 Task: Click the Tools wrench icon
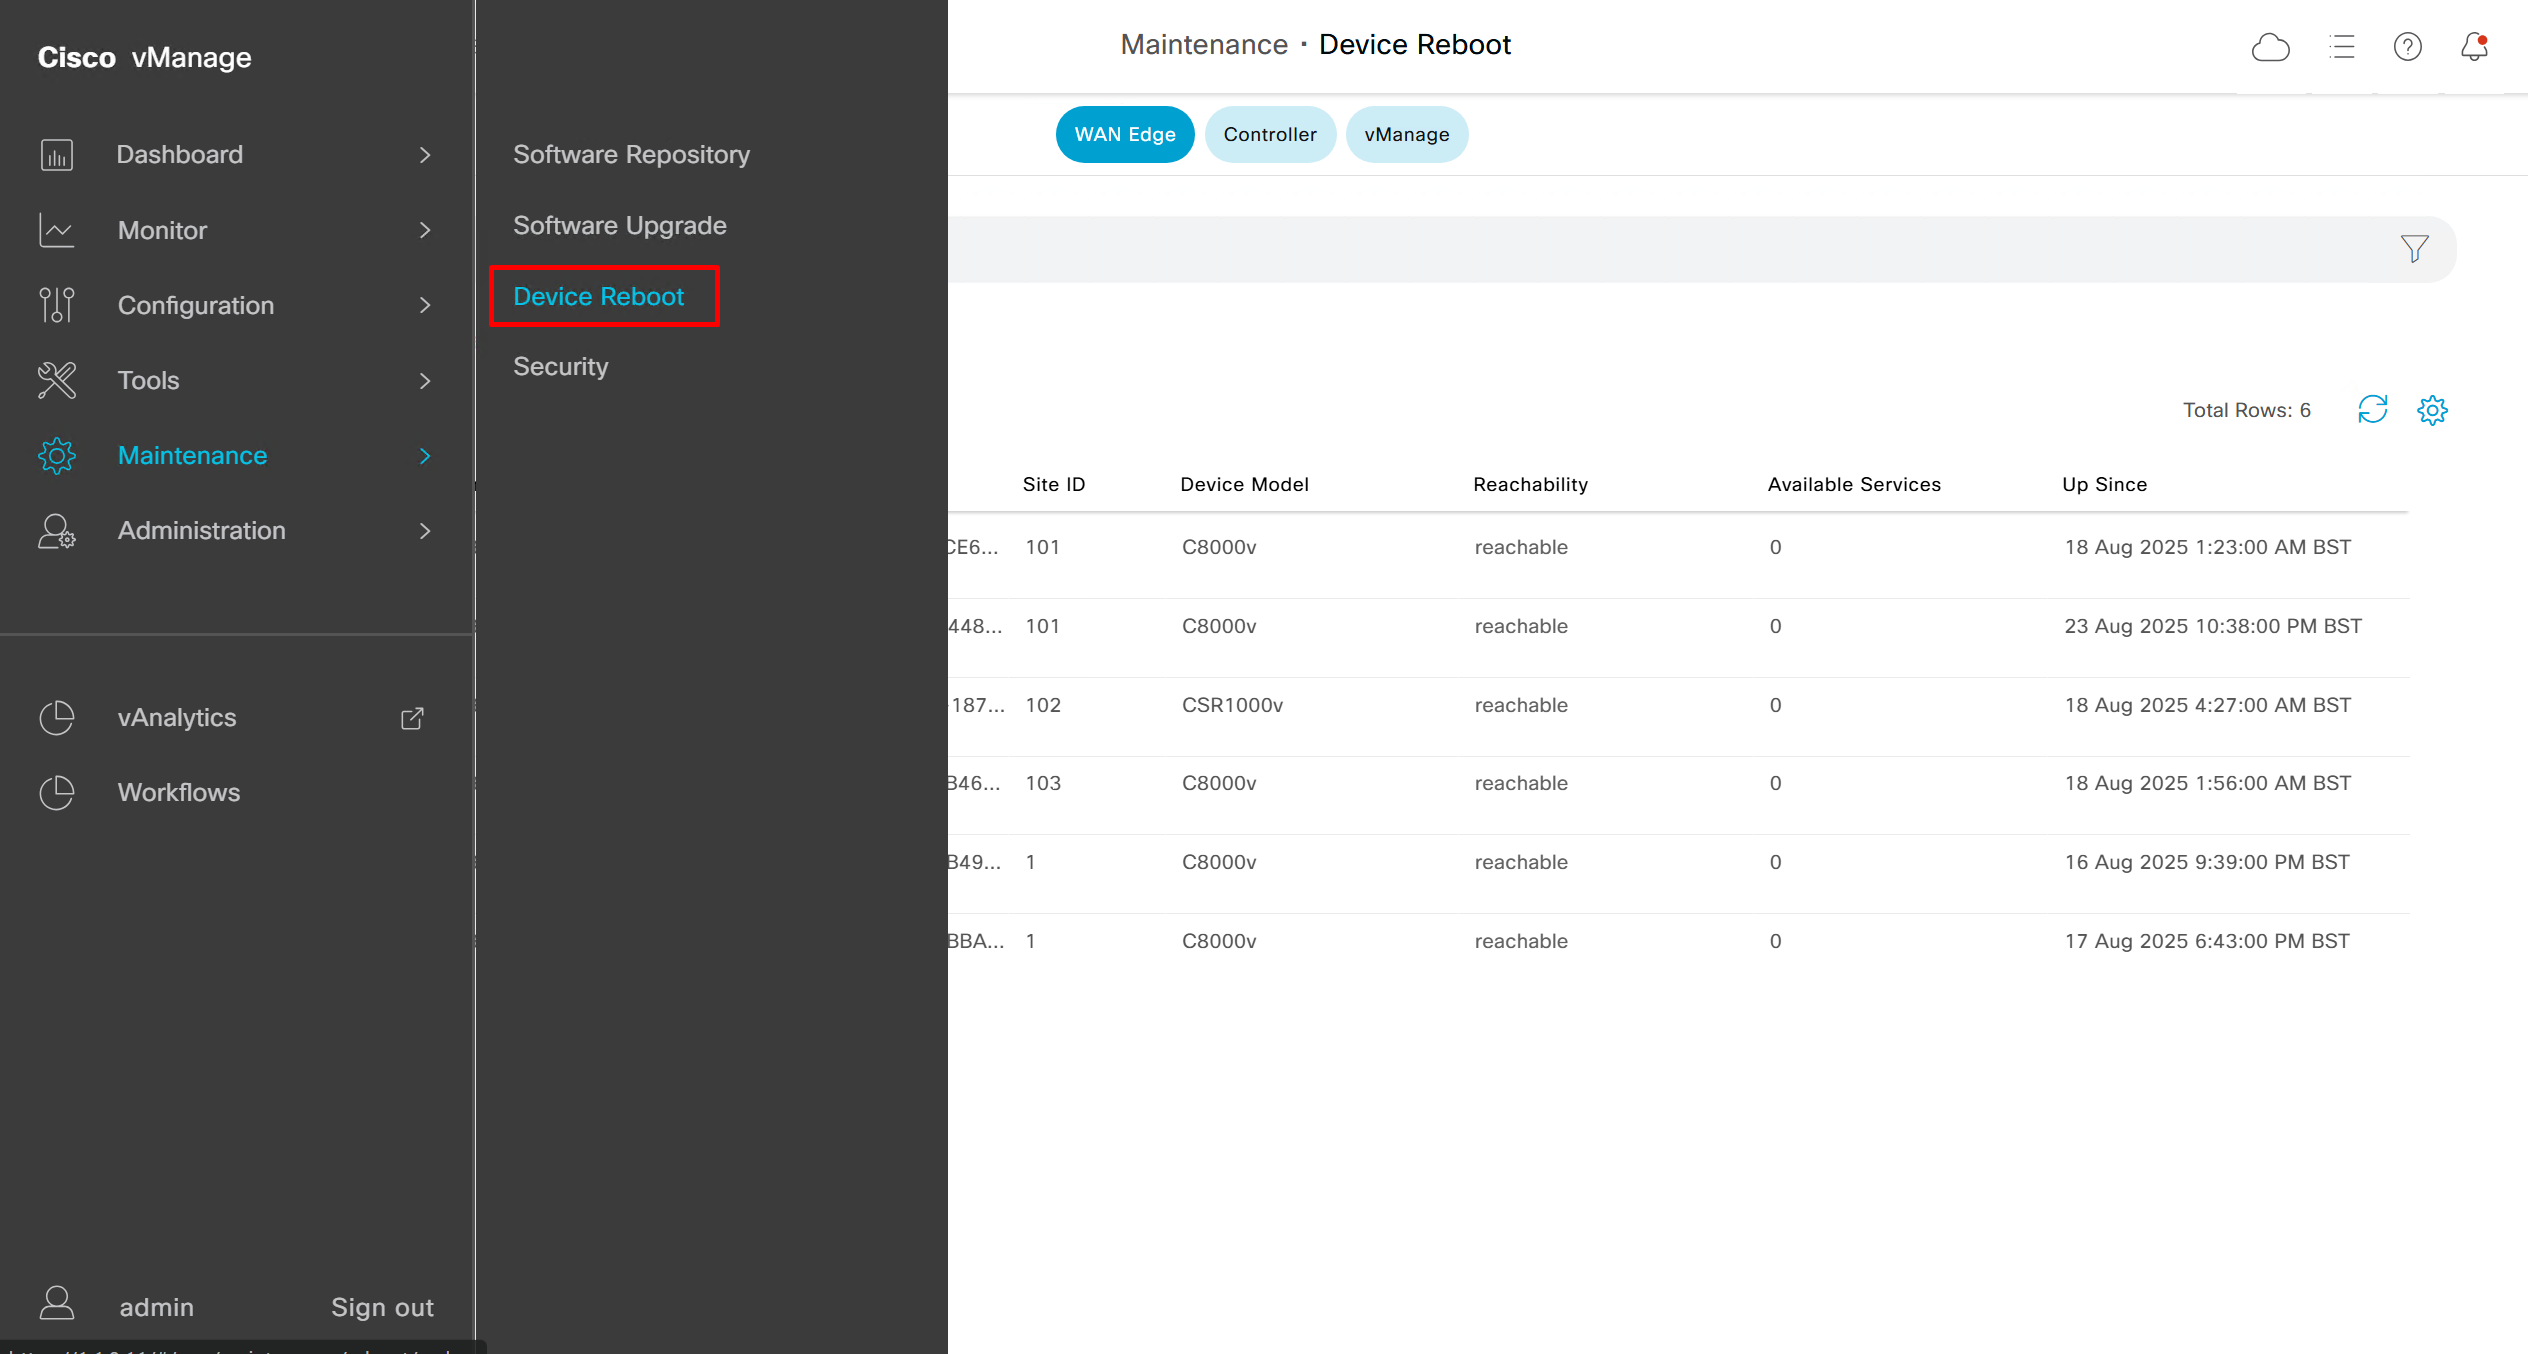[57, 380]
